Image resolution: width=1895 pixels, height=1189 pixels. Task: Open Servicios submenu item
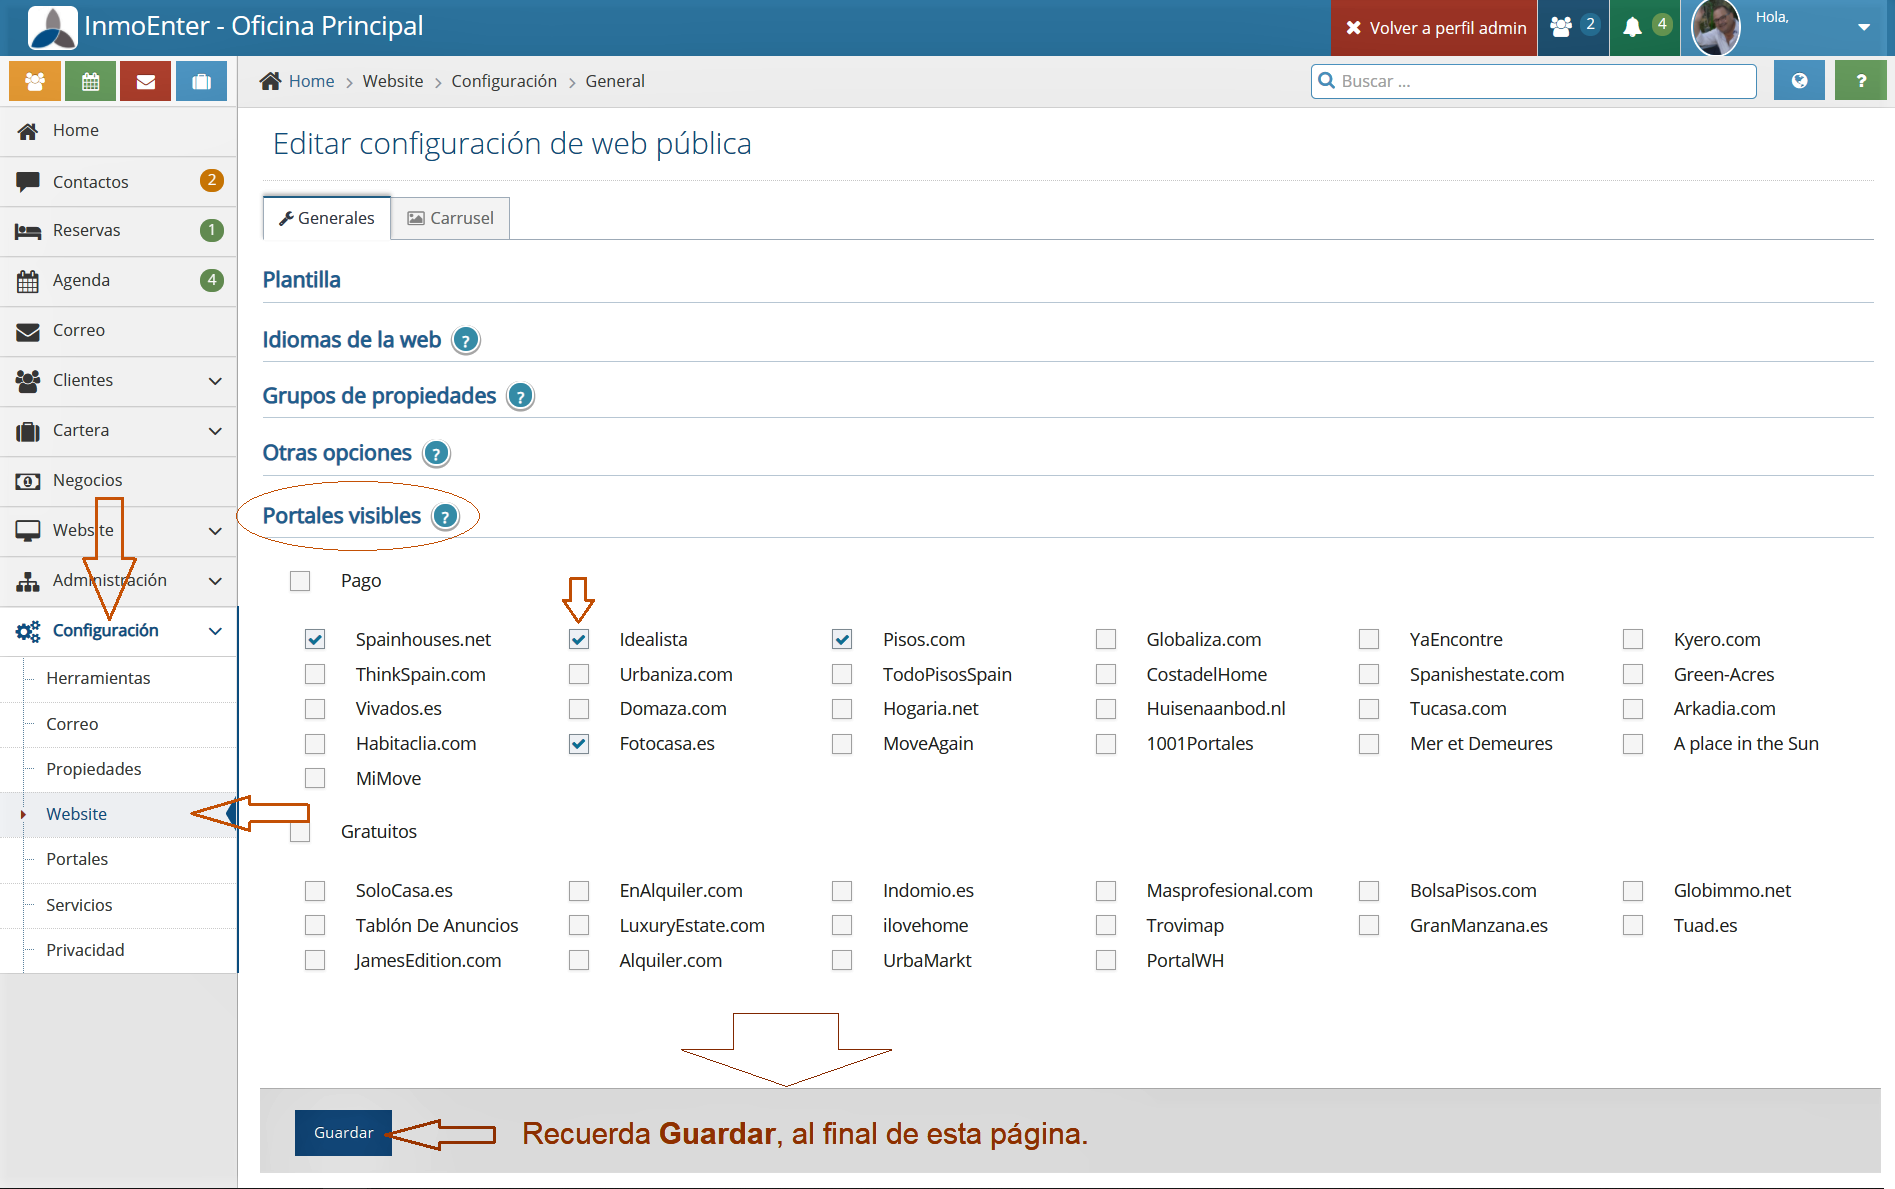(79, 905)
